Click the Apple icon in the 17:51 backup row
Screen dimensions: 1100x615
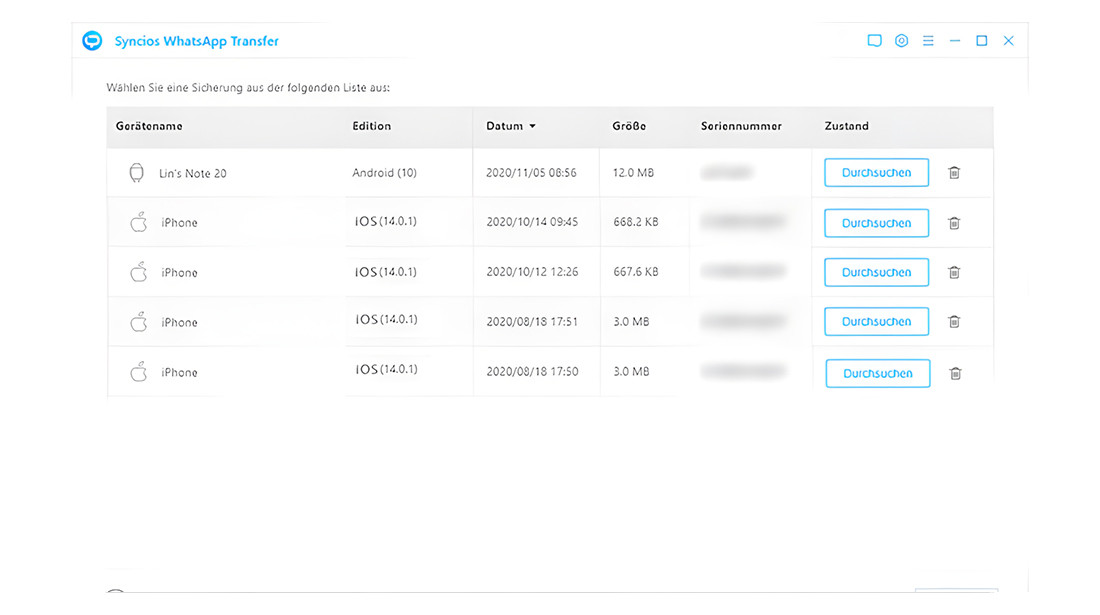tap(139, 321)
